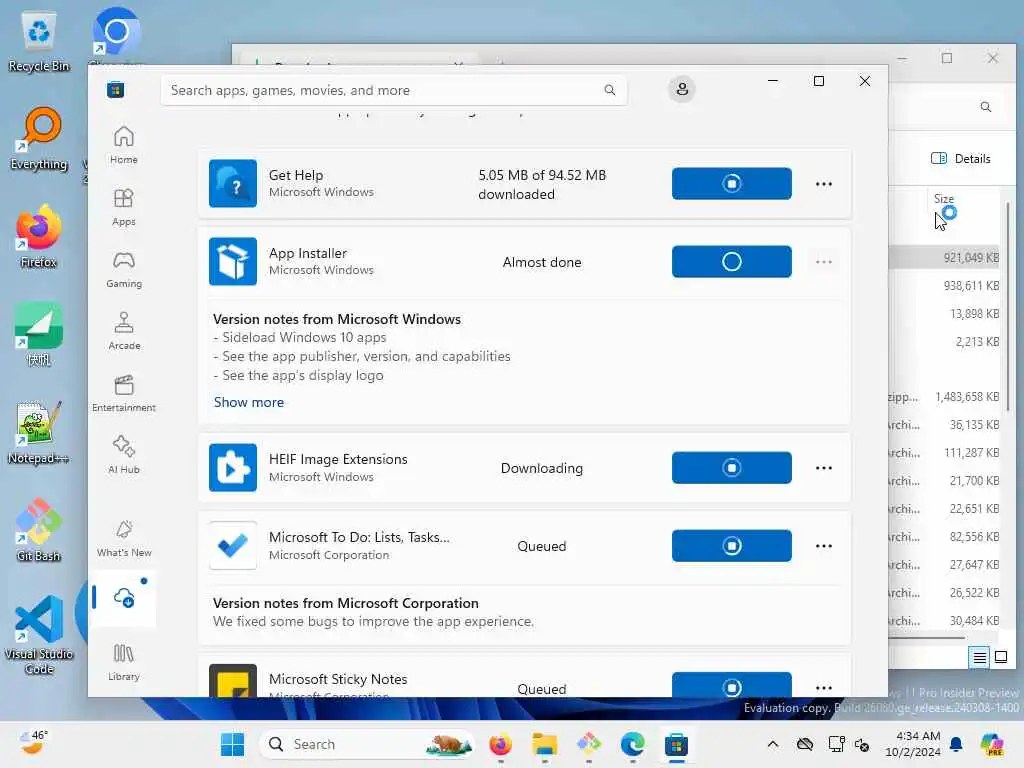
Task: Open the clock showing 4:34 AM
Action: (912, 744)
